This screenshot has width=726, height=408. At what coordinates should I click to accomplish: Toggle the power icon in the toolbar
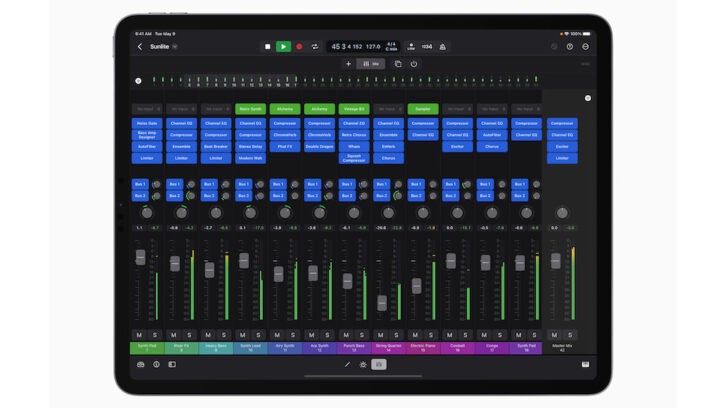point(413,64)
